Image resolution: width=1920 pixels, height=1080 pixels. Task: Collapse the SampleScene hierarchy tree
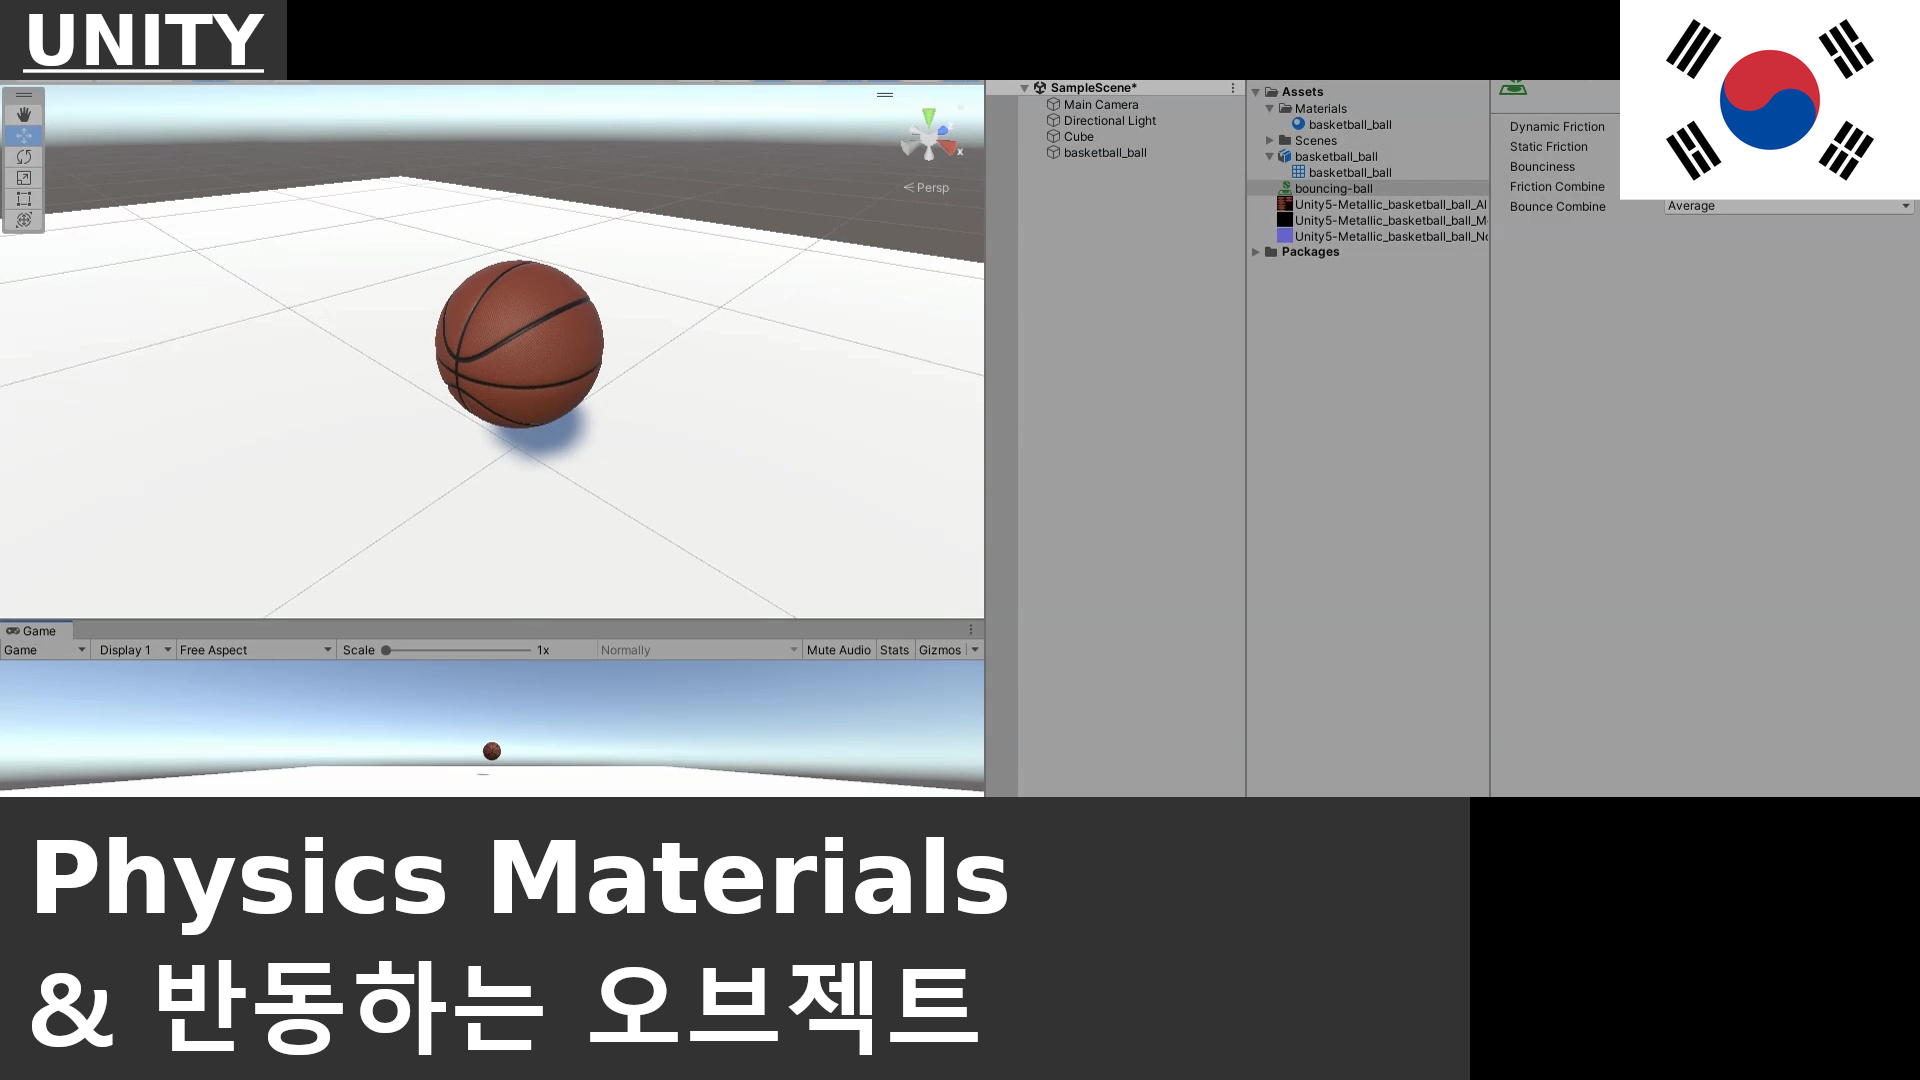pyautogui.click(x=1024, y=89)
